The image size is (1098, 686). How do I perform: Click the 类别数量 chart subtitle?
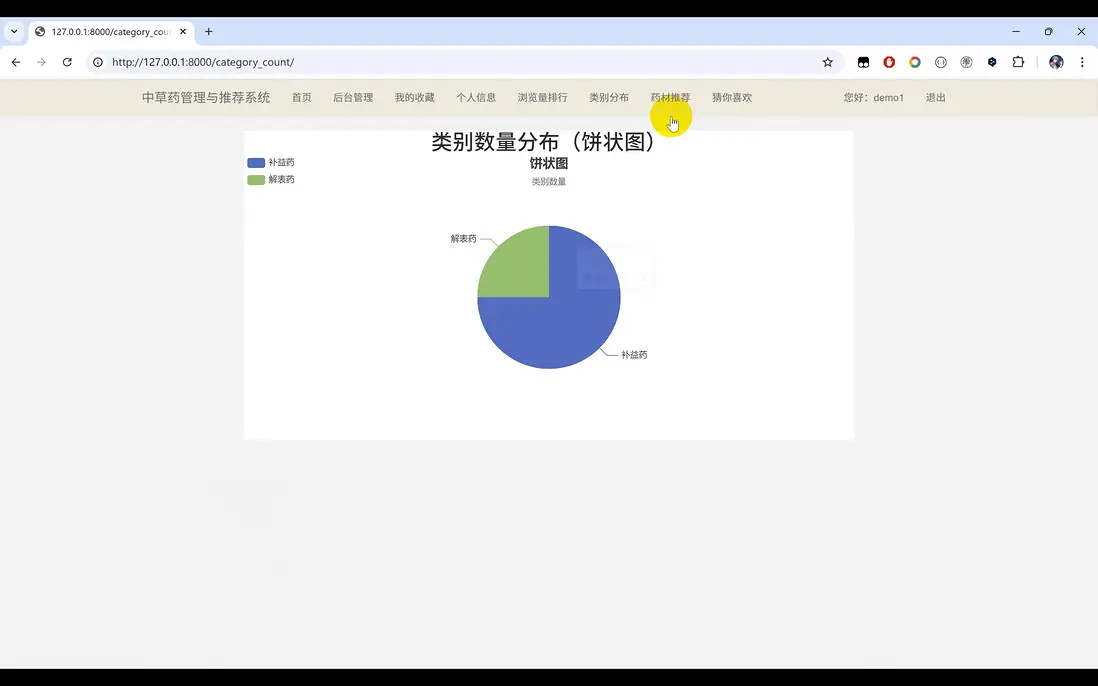pos(549,181)
